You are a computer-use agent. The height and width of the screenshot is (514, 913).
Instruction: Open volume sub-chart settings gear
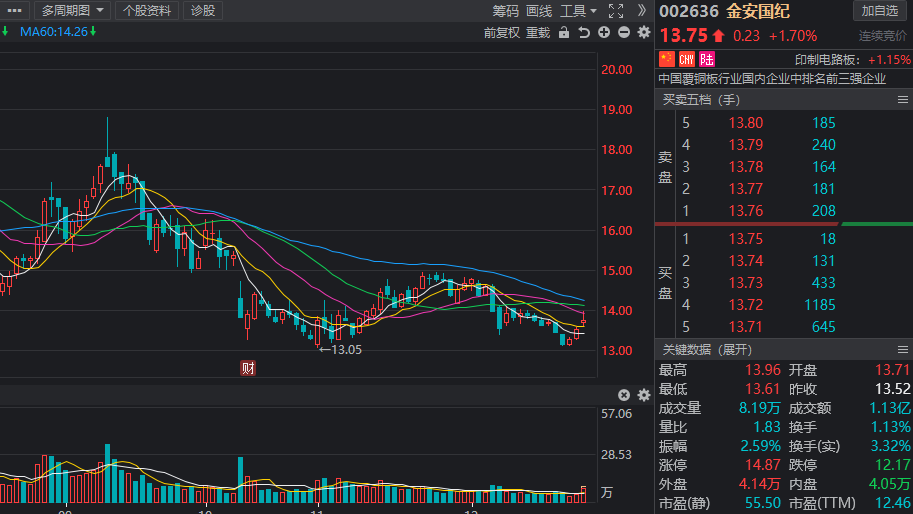(x=643, y=395)
